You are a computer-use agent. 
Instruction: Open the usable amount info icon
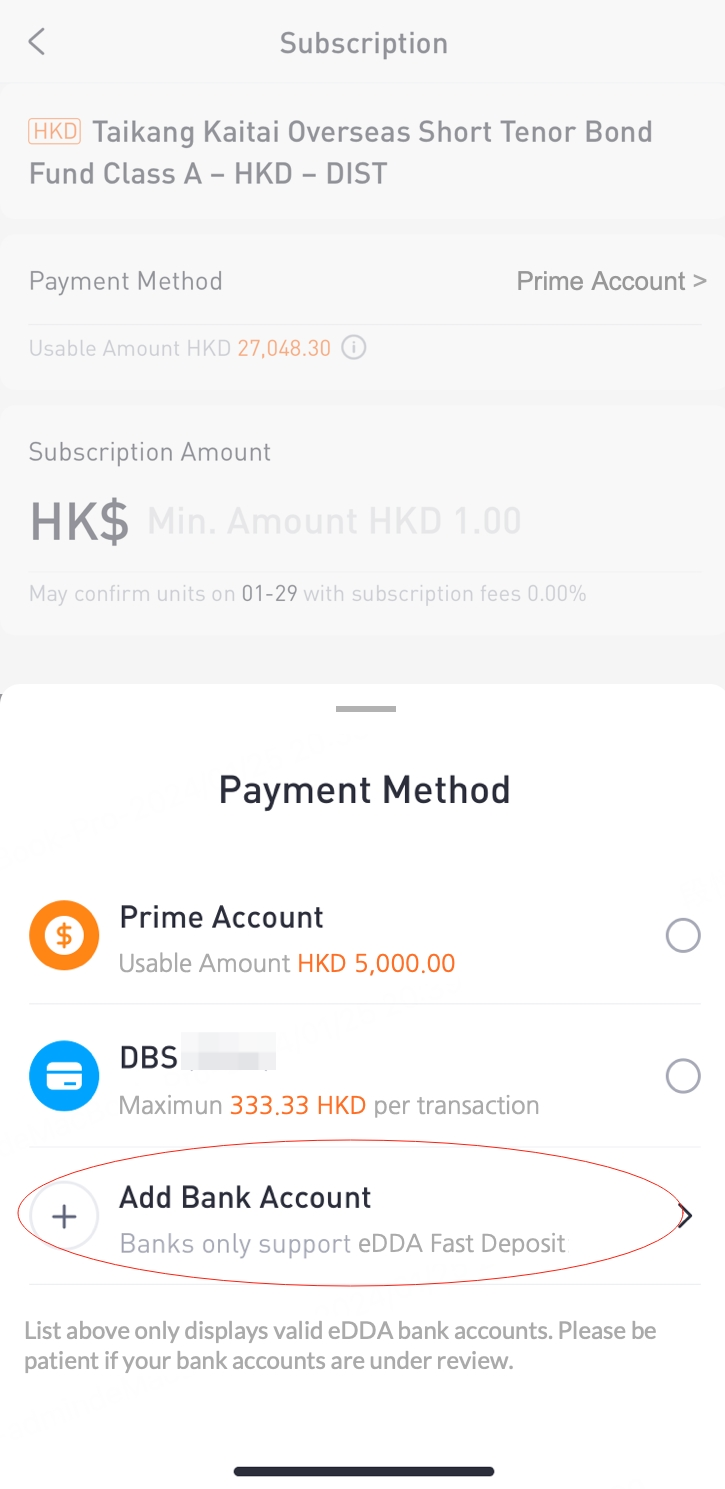(x=353, y=348)
